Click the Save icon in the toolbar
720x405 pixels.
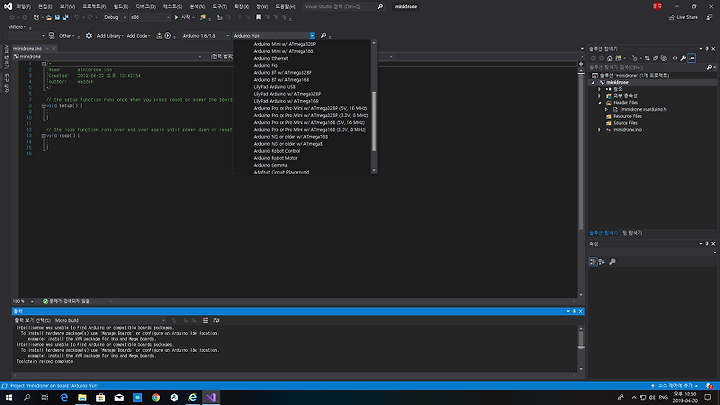(x=57, y=17)
